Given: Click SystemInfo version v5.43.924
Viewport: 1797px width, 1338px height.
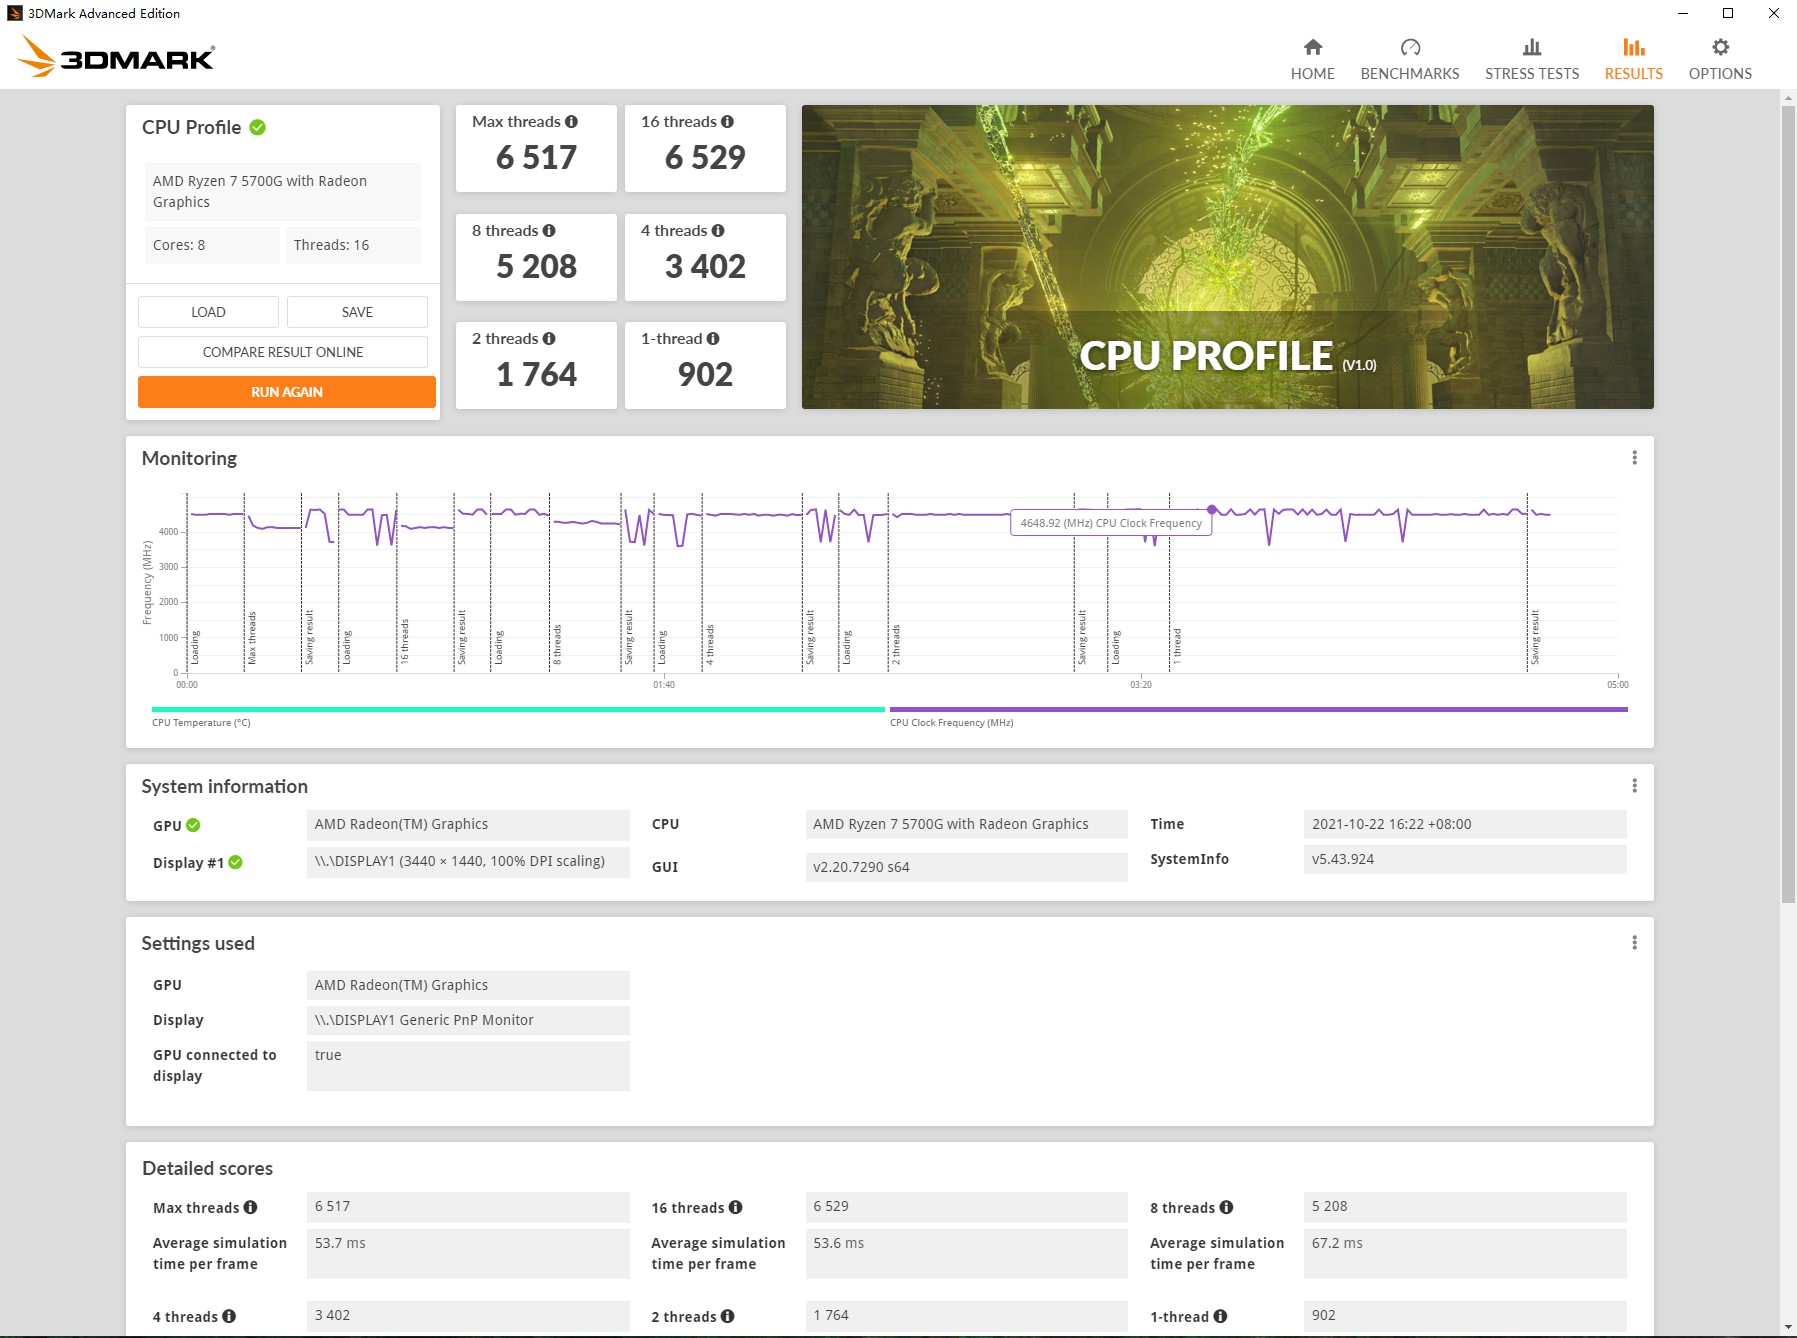Looking at the screenshot, I should point(1465,859).
